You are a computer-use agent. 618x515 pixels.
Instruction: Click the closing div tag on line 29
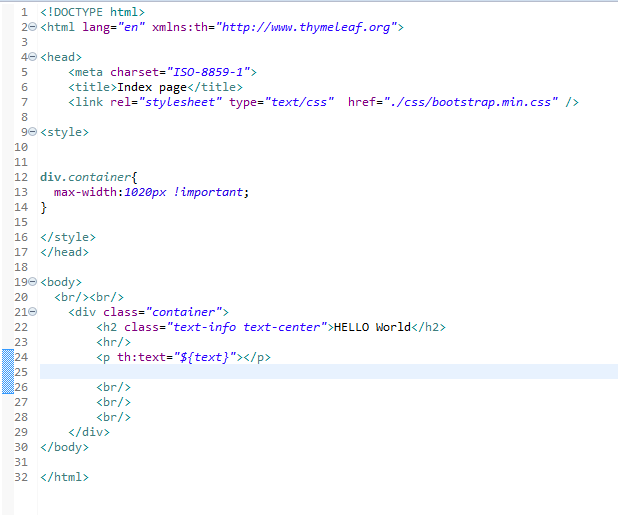(89, 432)
